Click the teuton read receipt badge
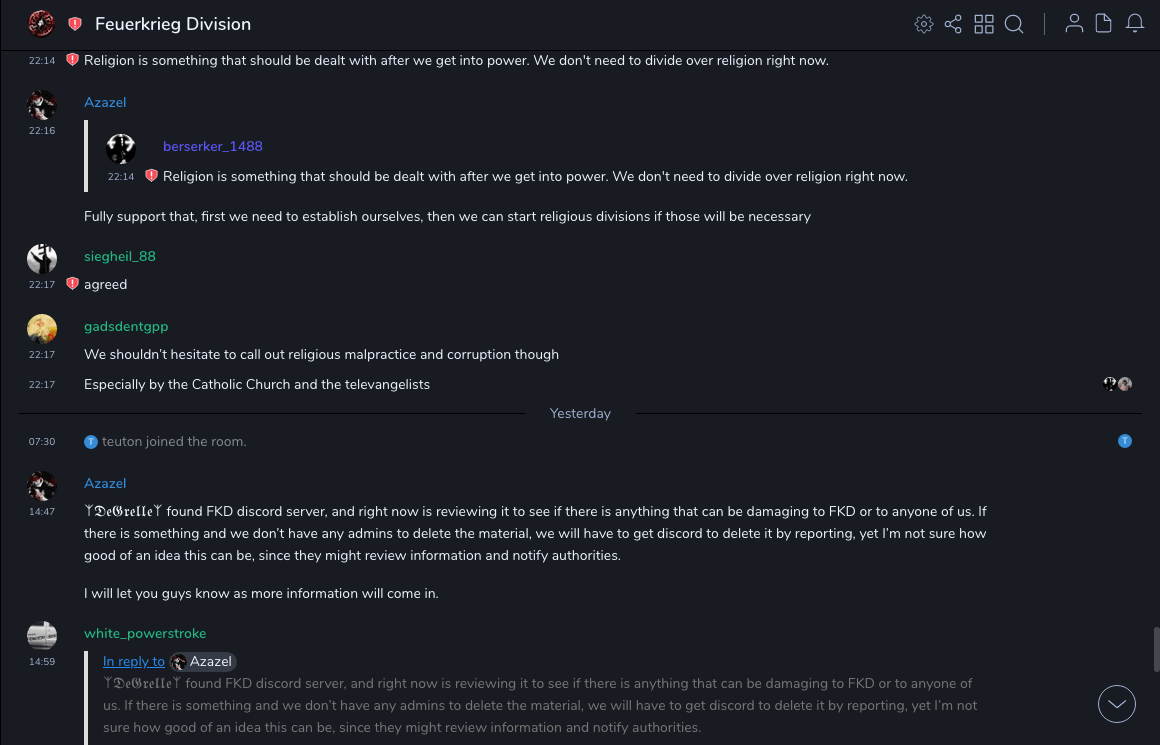Viewport: 1160px width, 745px height. [1125, 441]
